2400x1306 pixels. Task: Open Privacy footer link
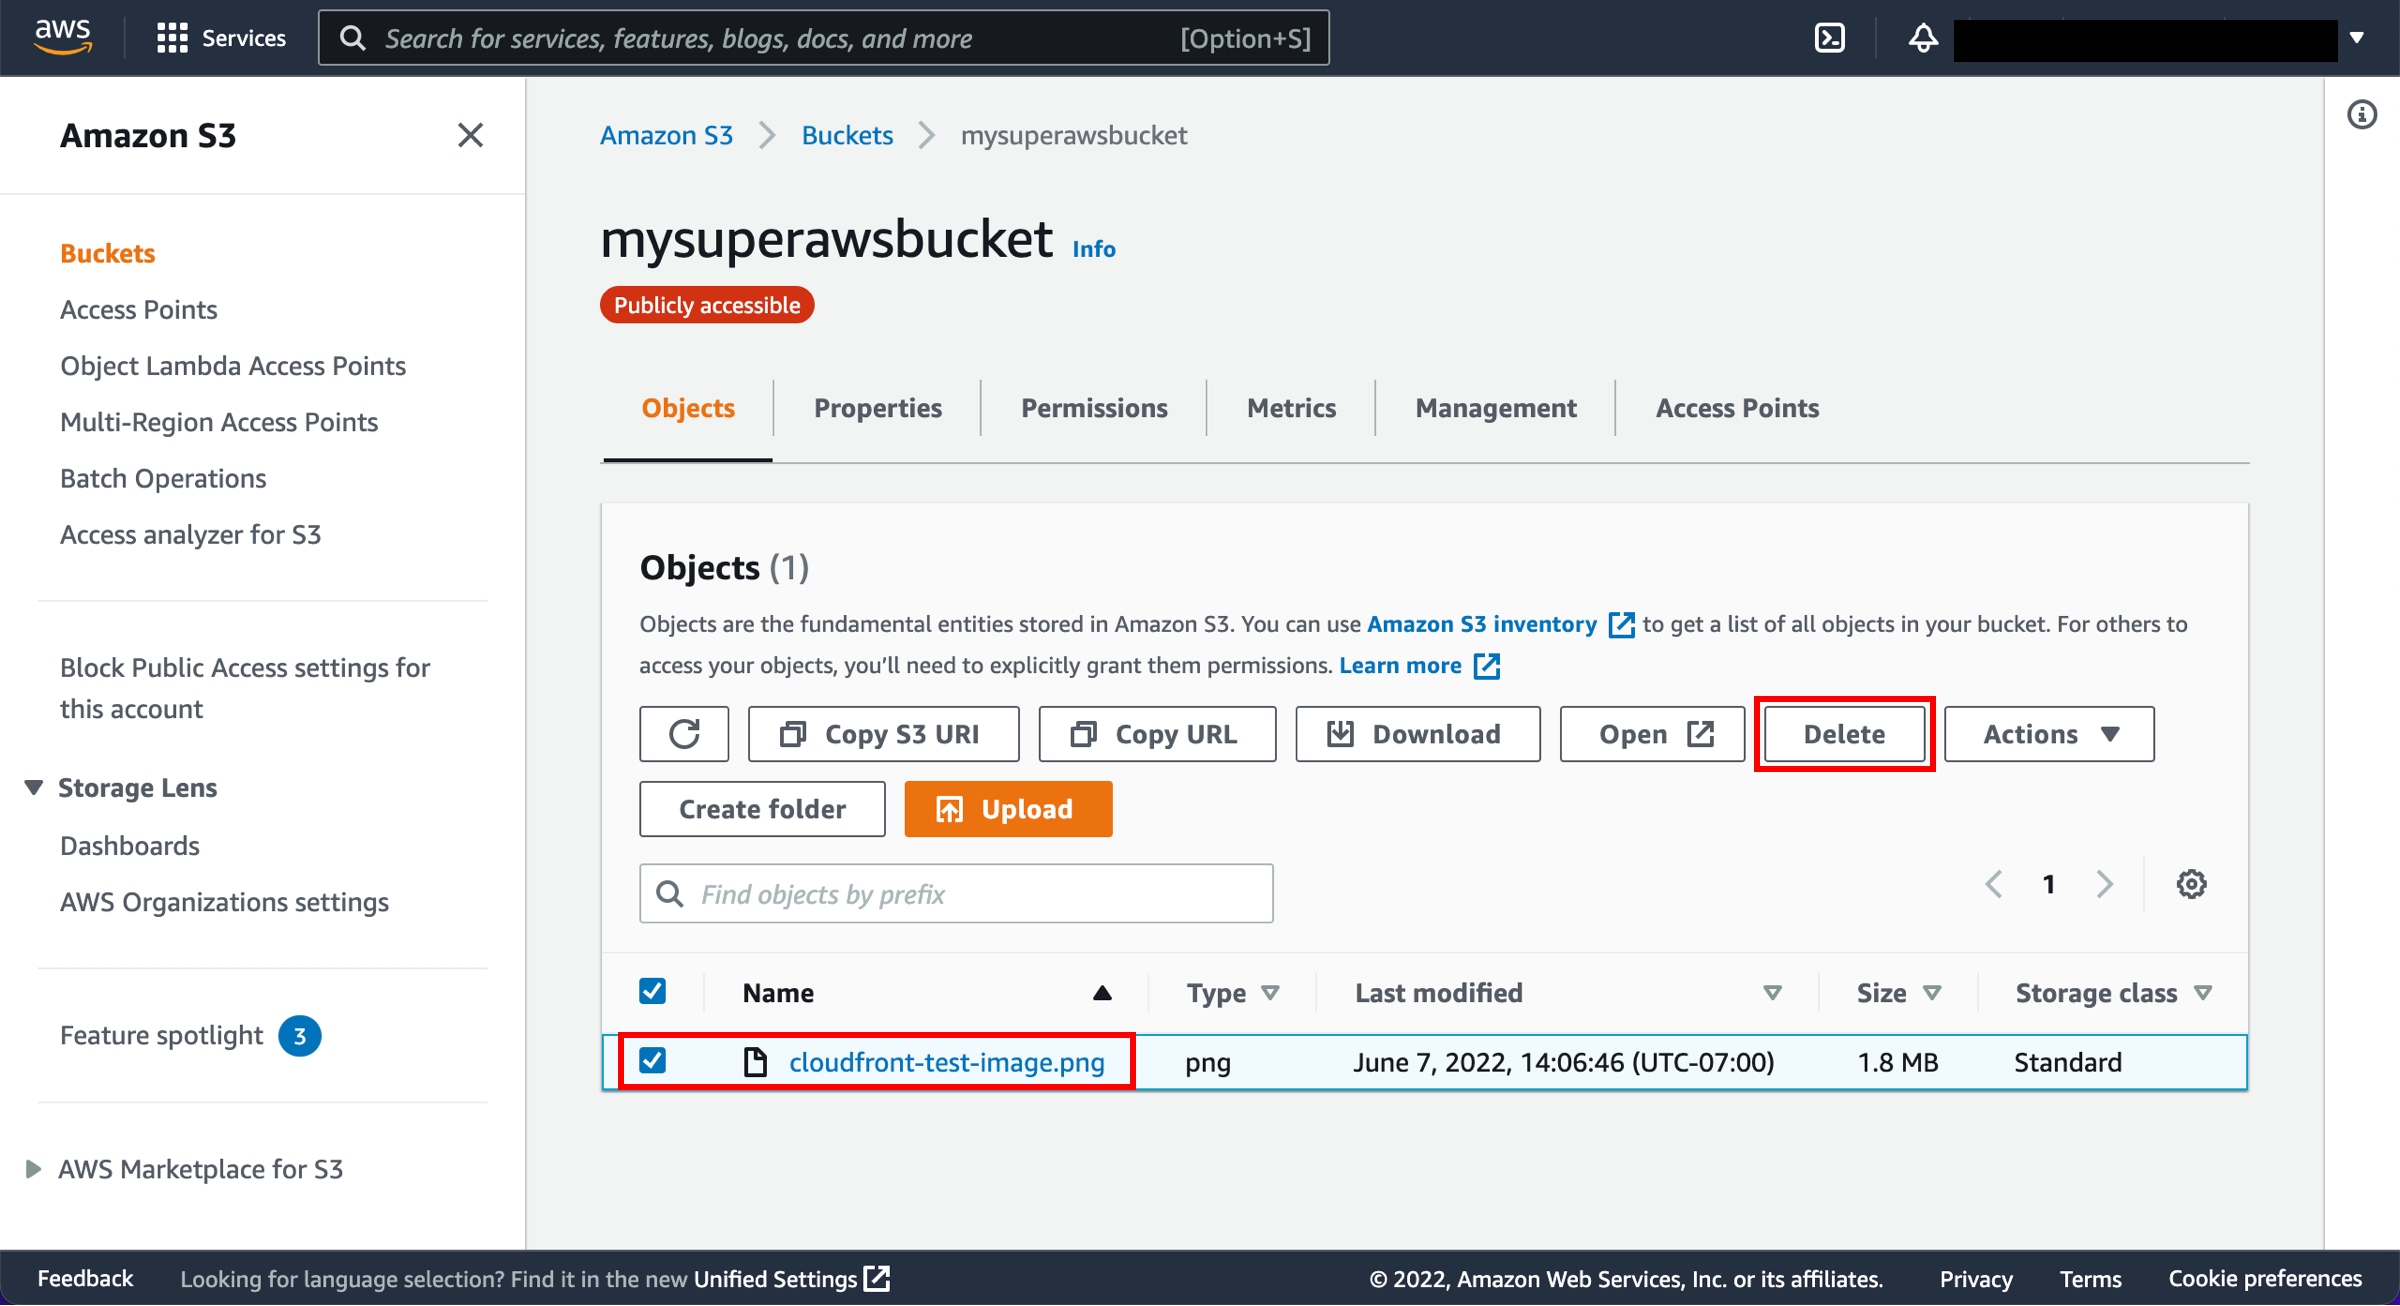[1976, 1279]
